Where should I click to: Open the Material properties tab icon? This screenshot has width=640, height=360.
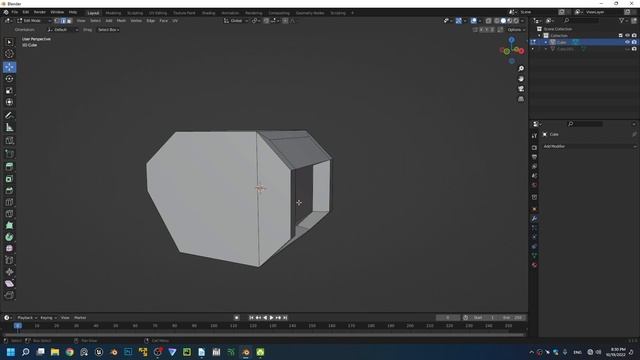pos(534,265)
